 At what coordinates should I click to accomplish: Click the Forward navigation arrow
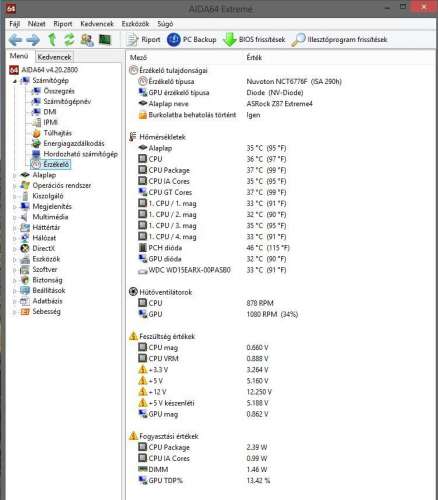(33, 40)
